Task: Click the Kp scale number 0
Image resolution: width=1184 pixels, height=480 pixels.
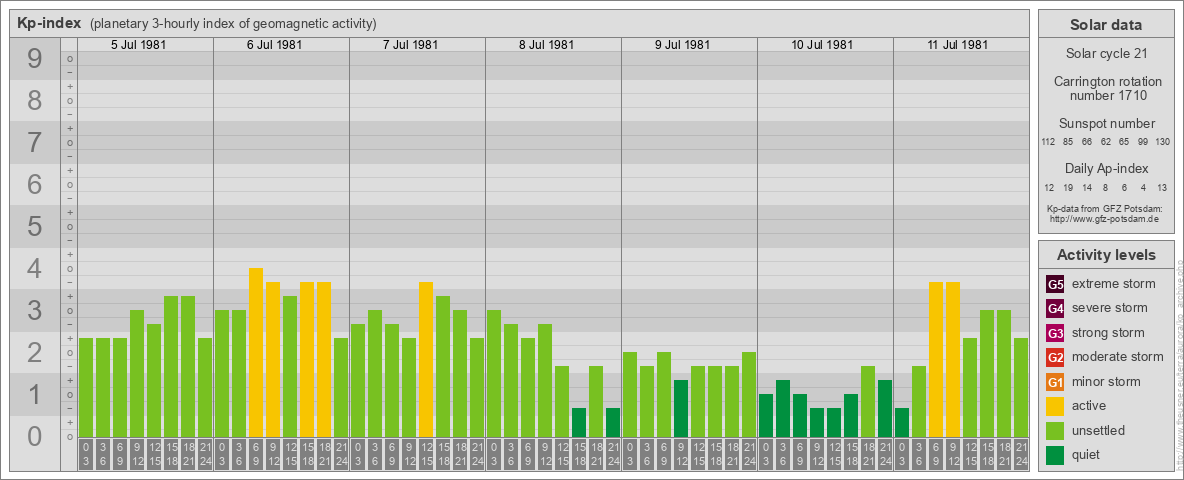Action: coord(34,436)
